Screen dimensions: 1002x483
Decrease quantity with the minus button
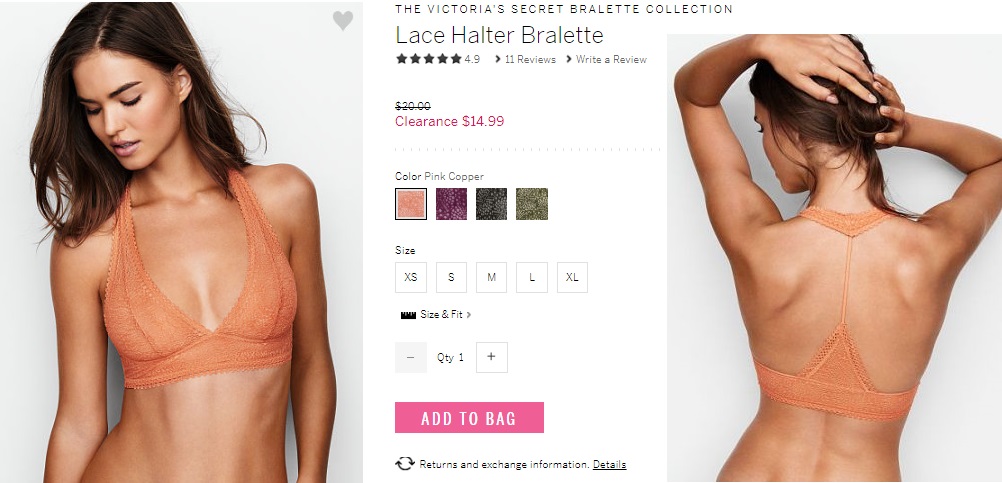tap(410, 357)
